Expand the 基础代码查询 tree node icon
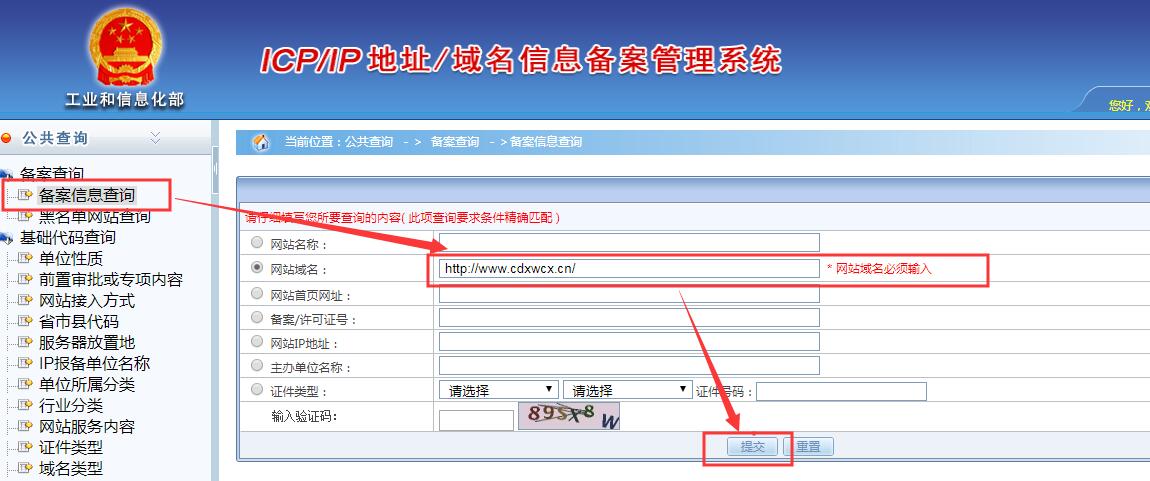The height and width of the screenshot is (481, 1150). point(7,238)
